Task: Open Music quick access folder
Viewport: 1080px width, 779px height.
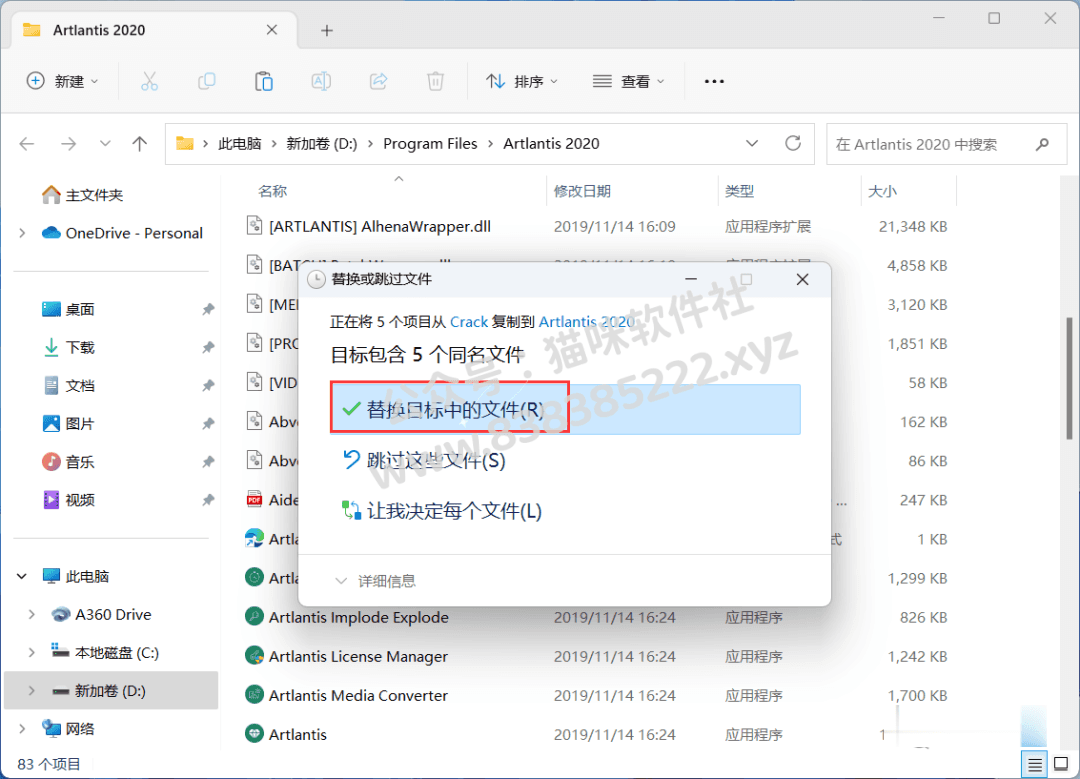Action: [x=68, y=461]
